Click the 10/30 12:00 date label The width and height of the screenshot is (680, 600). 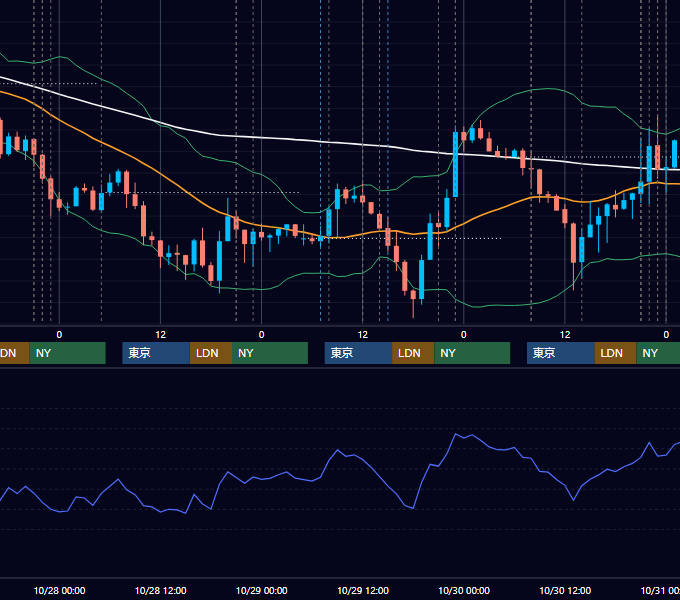pyautogui.click(x=565, y=590)
